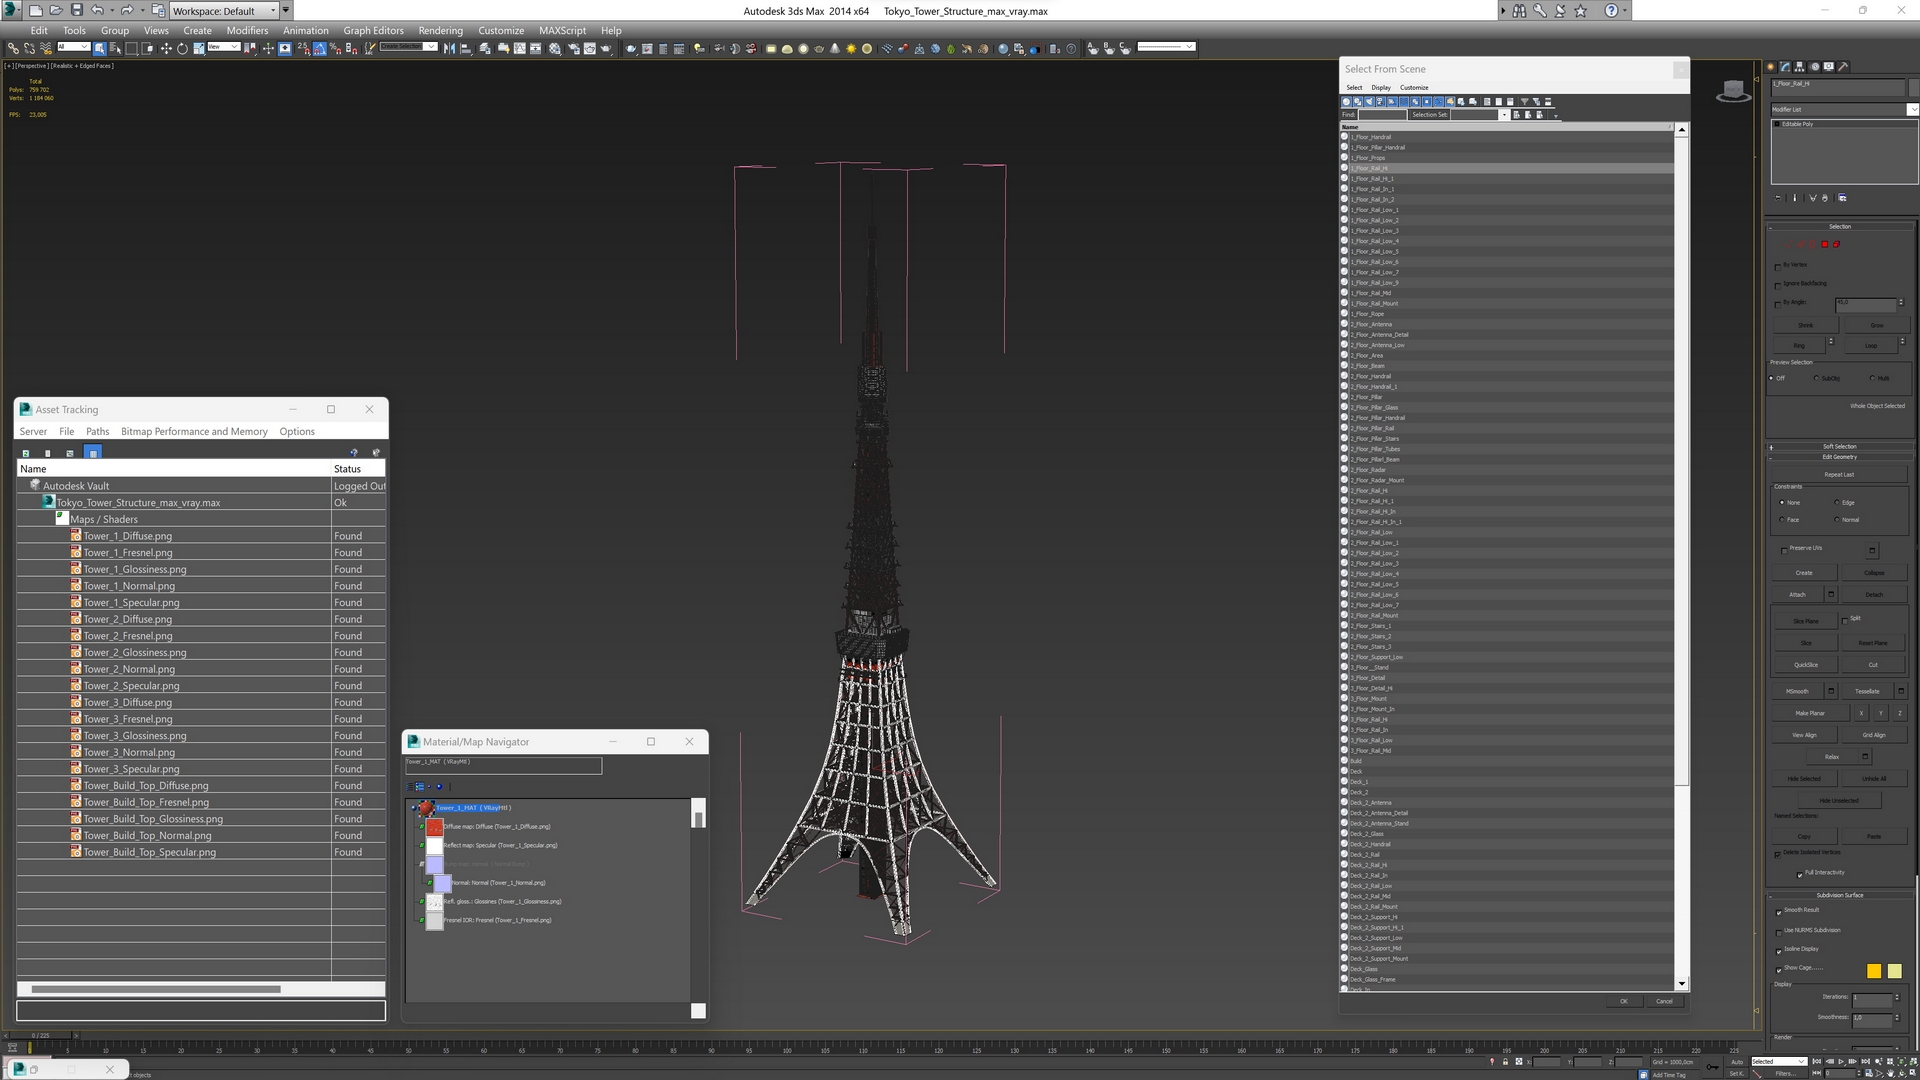1920x1080 pixels.
Task: Click the Find field in Select From Scene
Action: coord(1382,115)
